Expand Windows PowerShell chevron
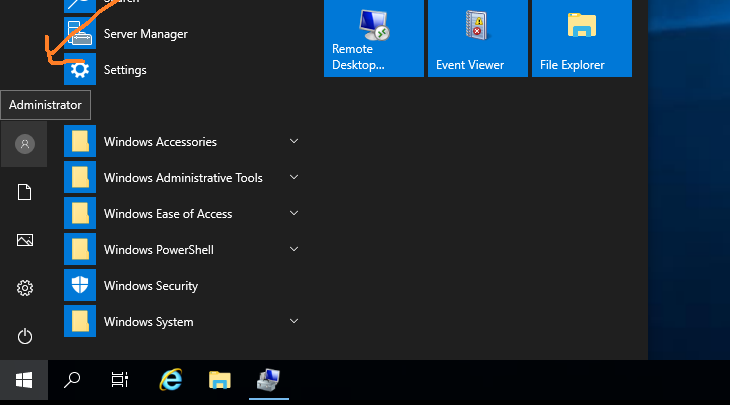This screenshot has height=405, width=730. tap(294, 249)
